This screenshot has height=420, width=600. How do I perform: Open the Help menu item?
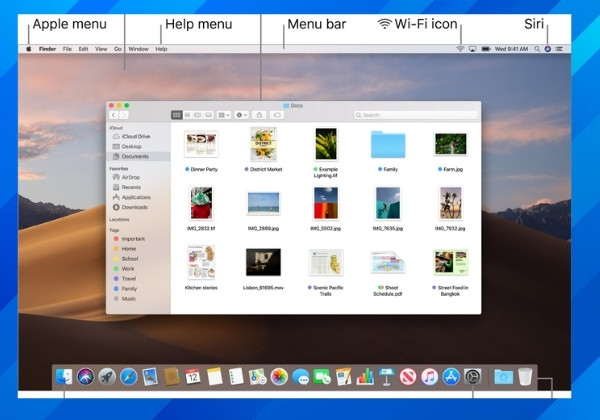point(161,49)
